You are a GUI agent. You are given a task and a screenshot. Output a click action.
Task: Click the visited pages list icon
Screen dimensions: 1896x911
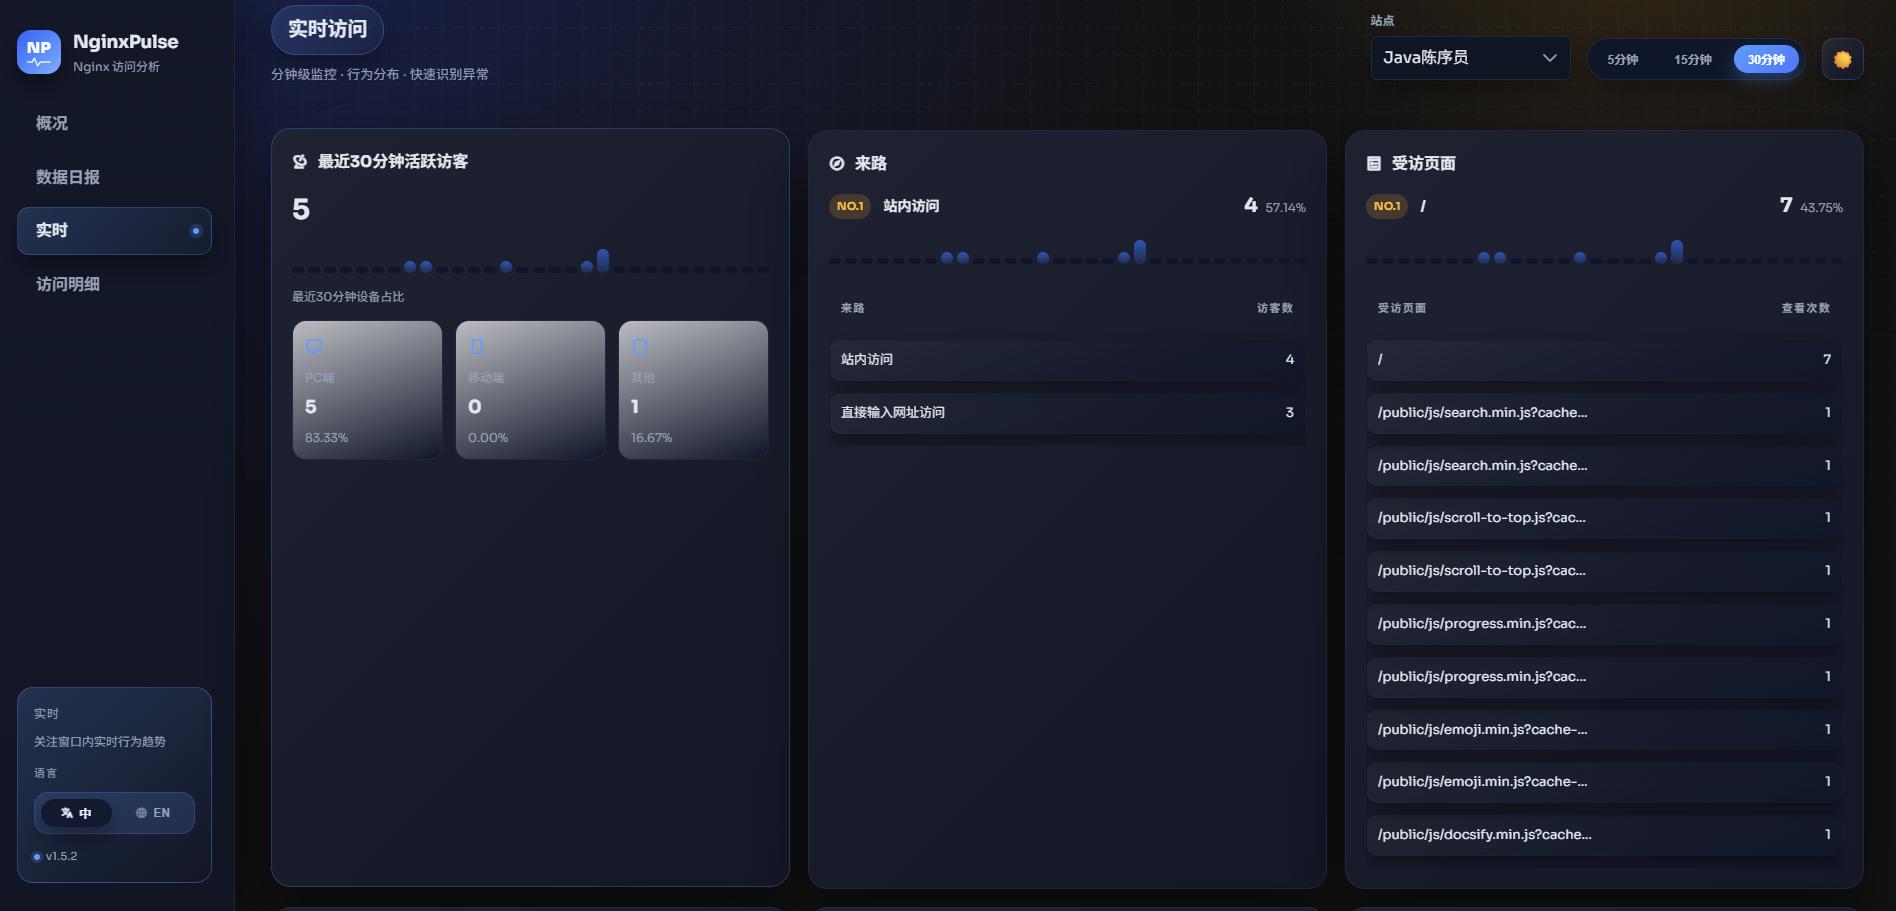coord(1374,163)
